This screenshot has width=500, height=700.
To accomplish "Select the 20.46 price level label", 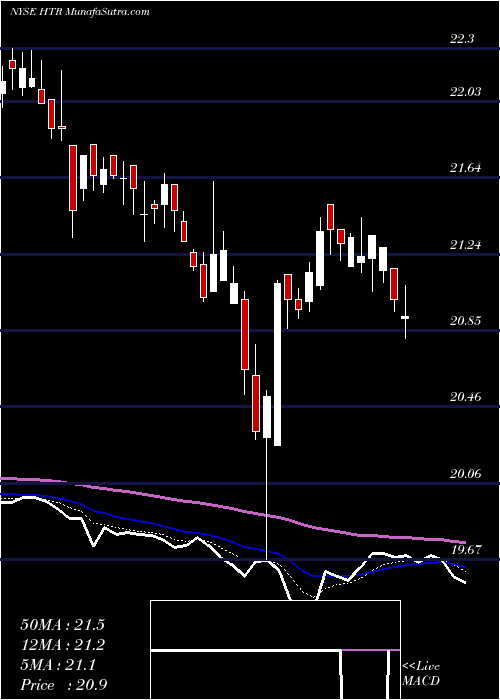I will click(x=466, y=397).
